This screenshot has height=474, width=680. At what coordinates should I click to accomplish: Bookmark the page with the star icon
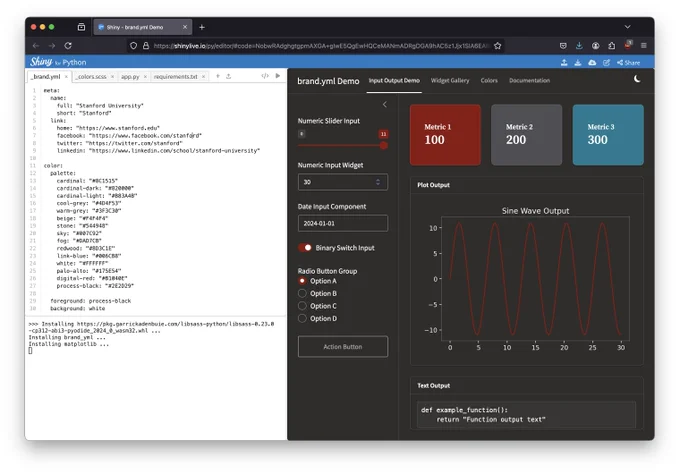pos(497,46)
